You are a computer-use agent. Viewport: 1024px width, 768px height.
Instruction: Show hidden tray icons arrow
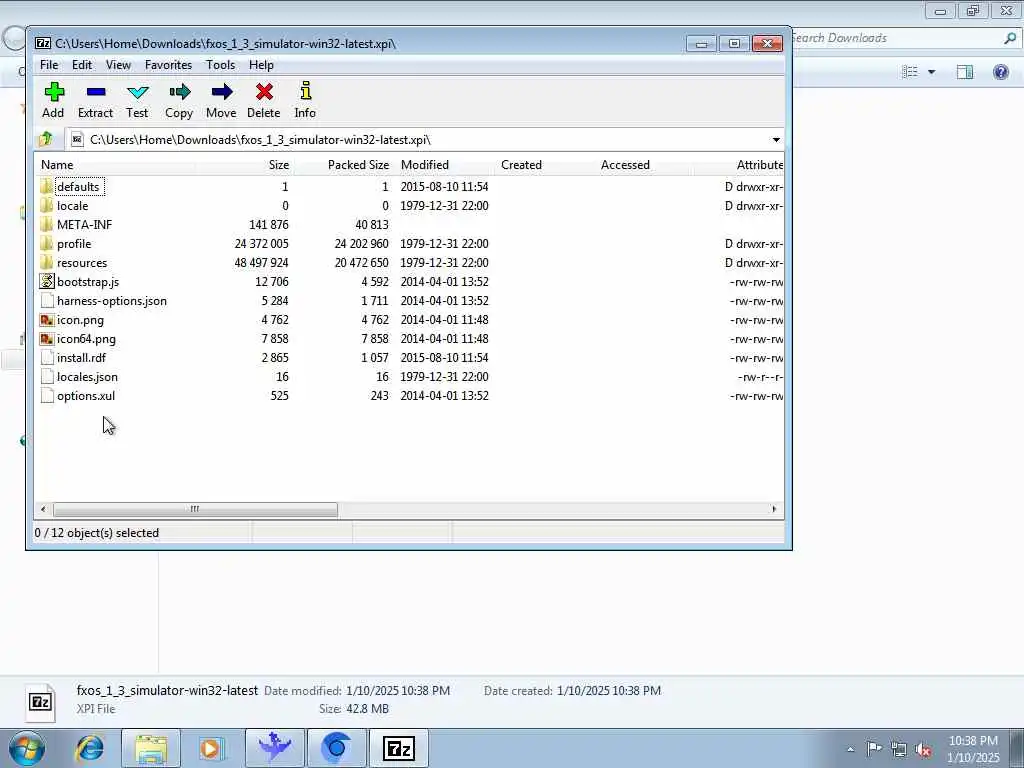(x=850, y=750)
